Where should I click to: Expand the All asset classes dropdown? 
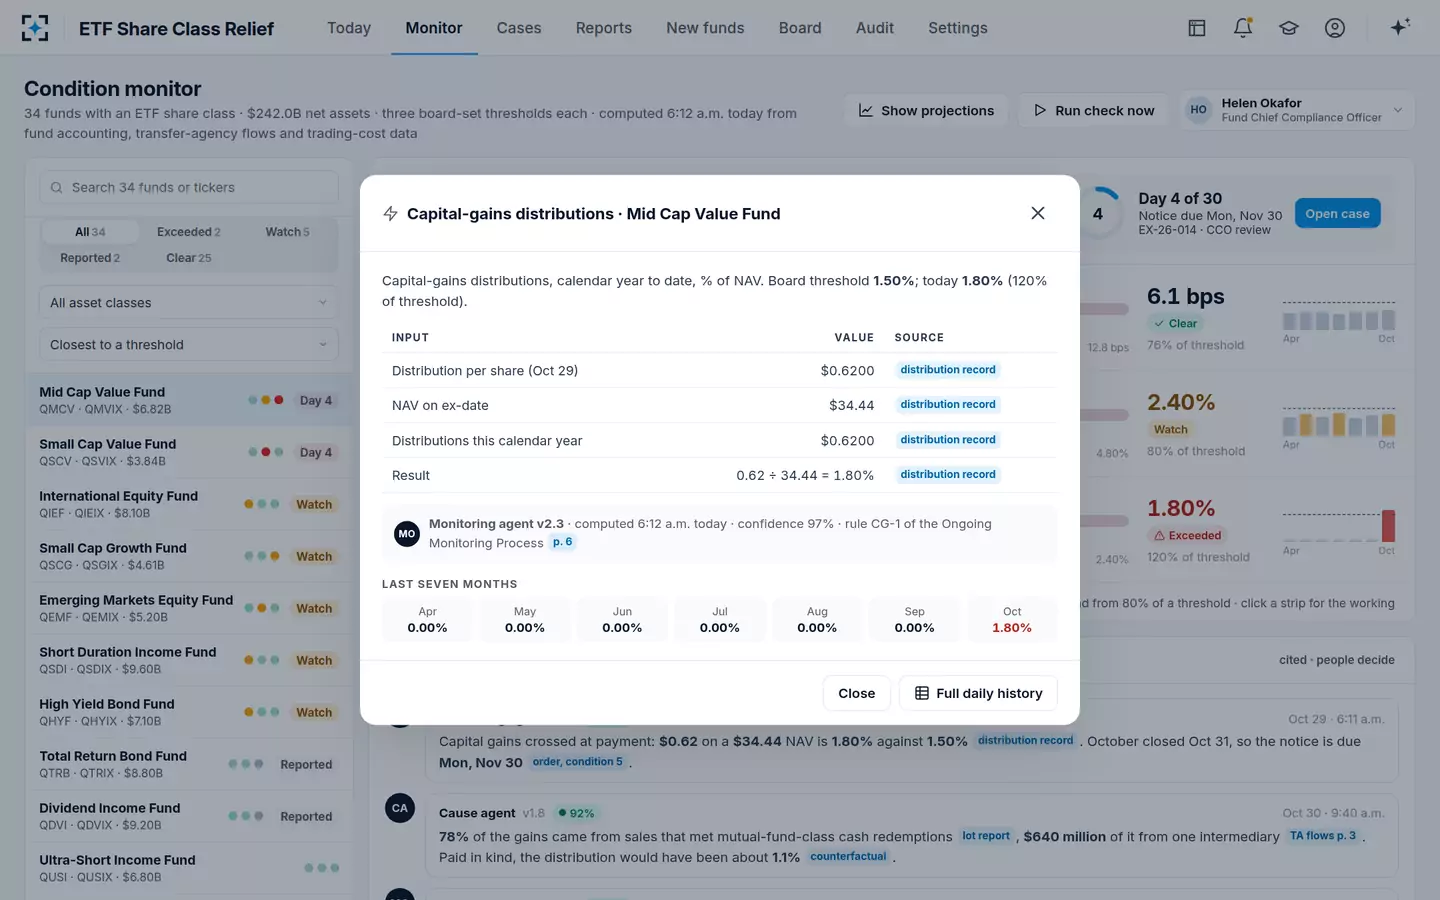coord(189,302)
